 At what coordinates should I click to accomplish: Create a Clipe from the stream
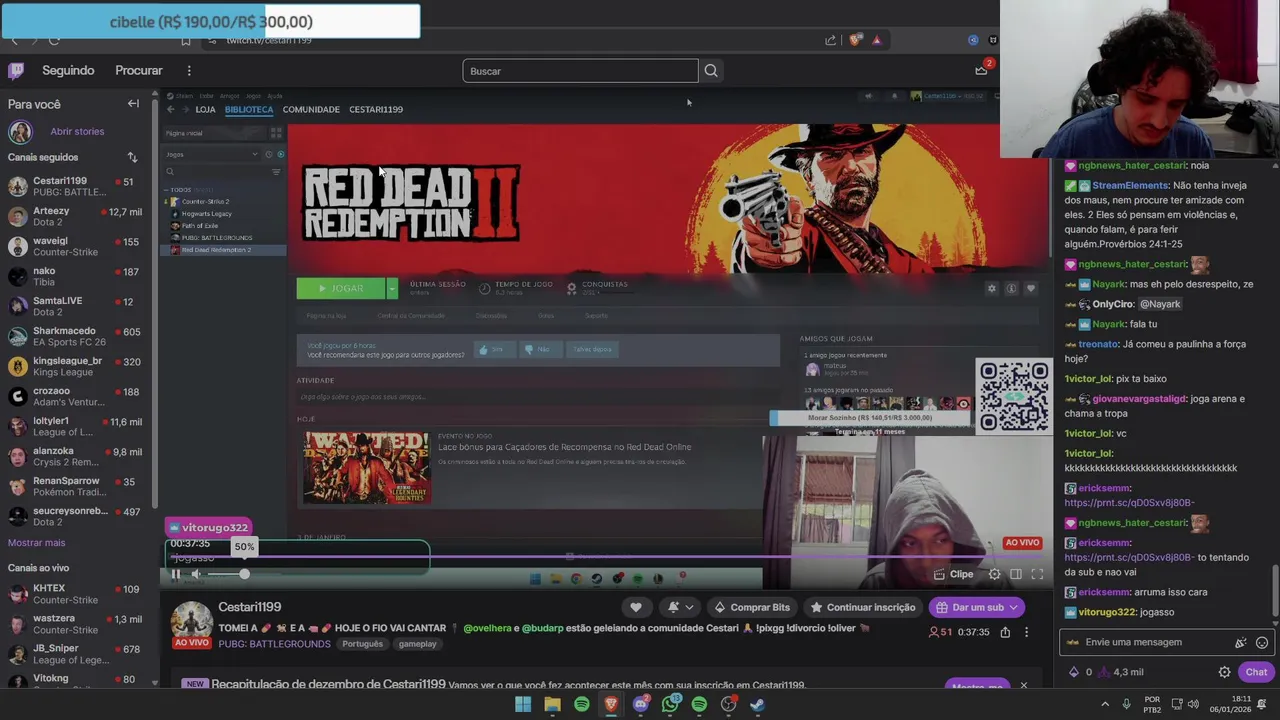pyautogui.click(x=953, y=574)
